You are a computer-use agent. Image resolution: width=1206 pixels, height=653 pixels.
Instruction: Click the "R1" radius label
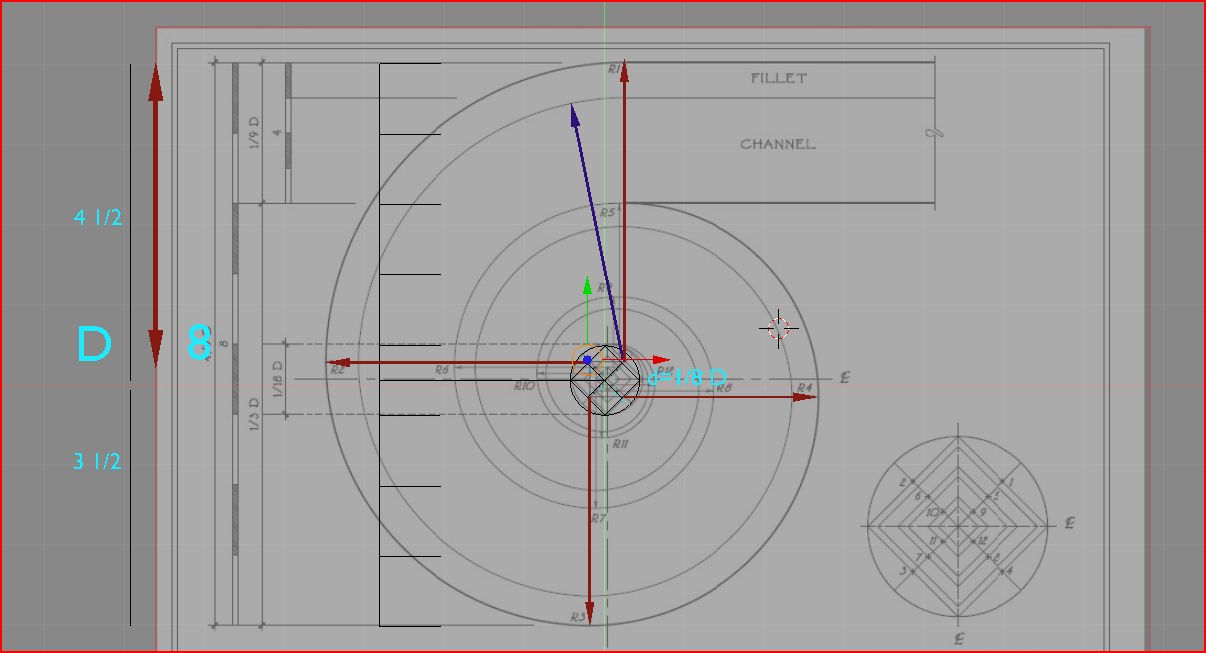pos(615,69)
